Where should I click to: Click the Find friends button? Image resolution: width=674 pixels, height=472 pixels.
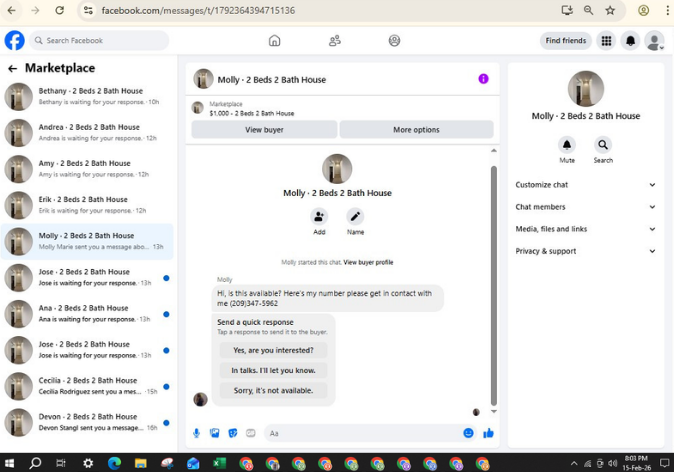click(566, 41)
